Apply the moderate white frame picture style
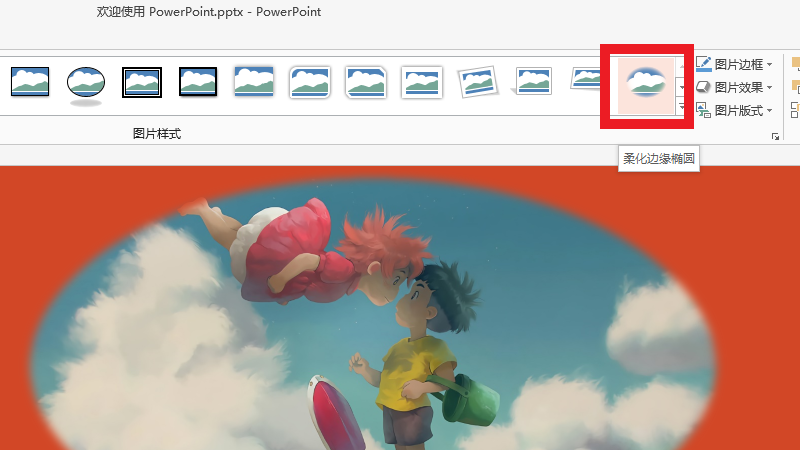This screenshot has height=450, width=800. [x=422, y=82]
